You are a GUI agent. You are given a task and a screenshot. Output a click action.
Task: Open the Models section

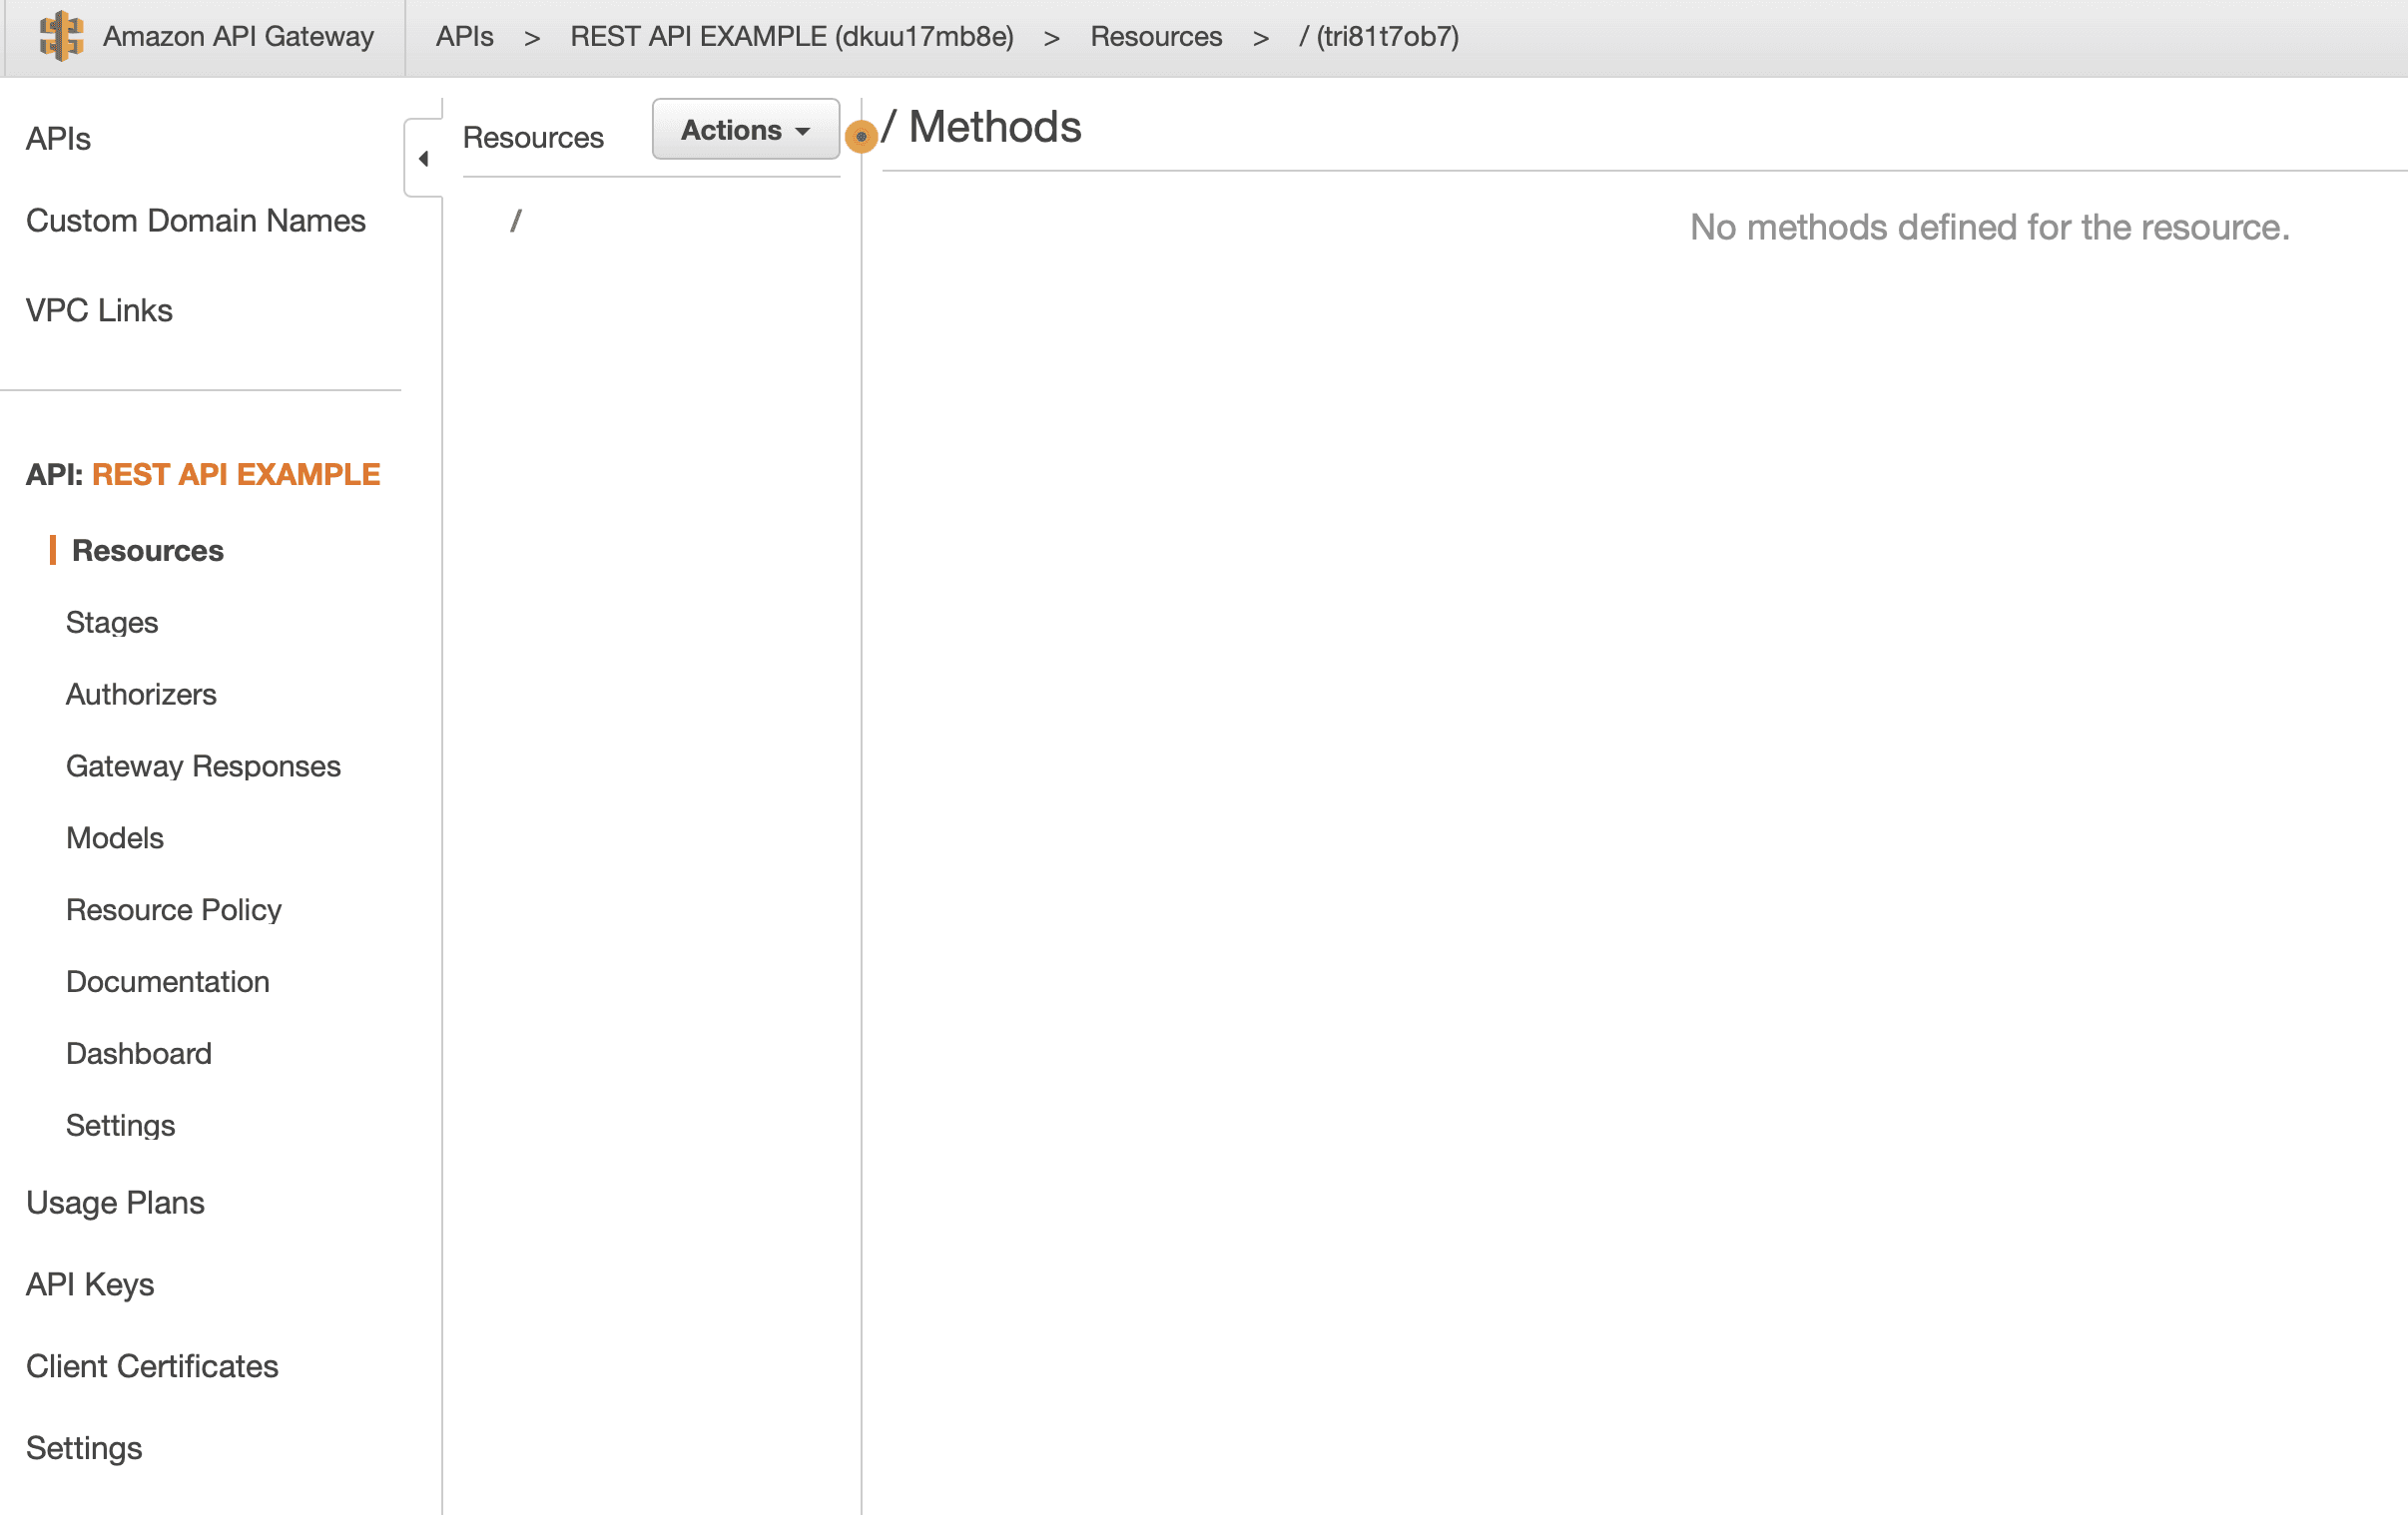point(115,838)
